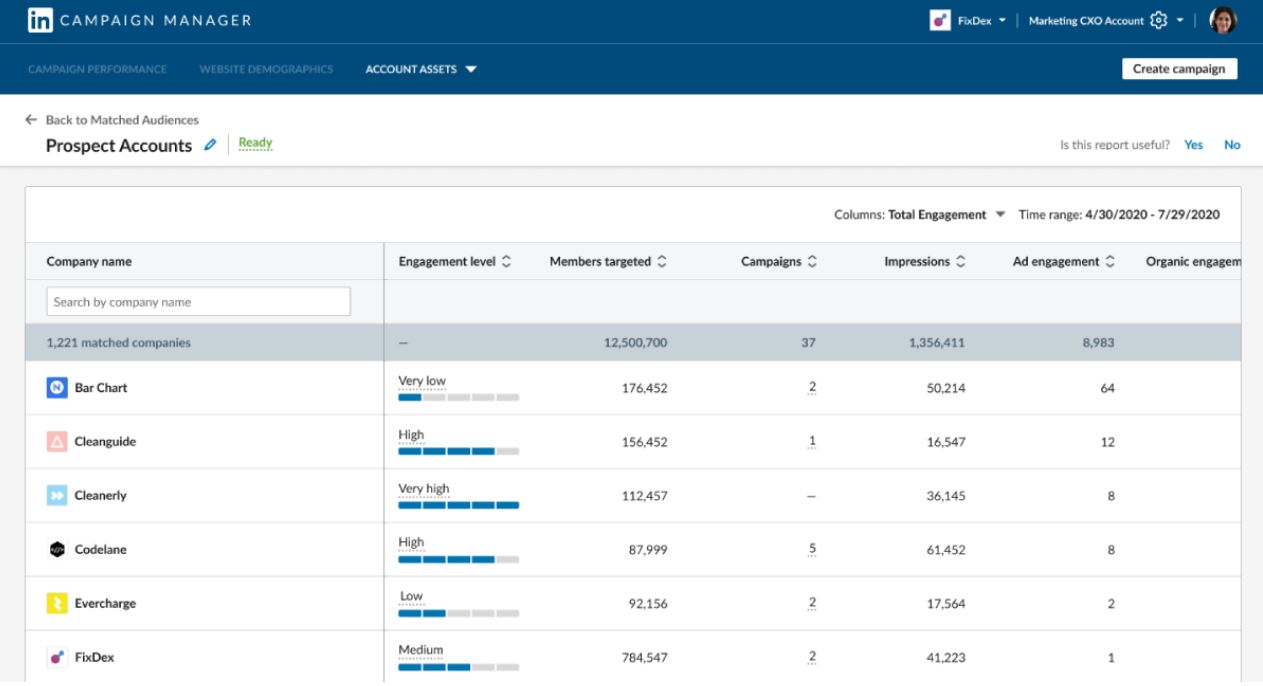This screenshot has width=1263, height=686.
Task: Sort by Impressions column
Action: pos(961,262)
